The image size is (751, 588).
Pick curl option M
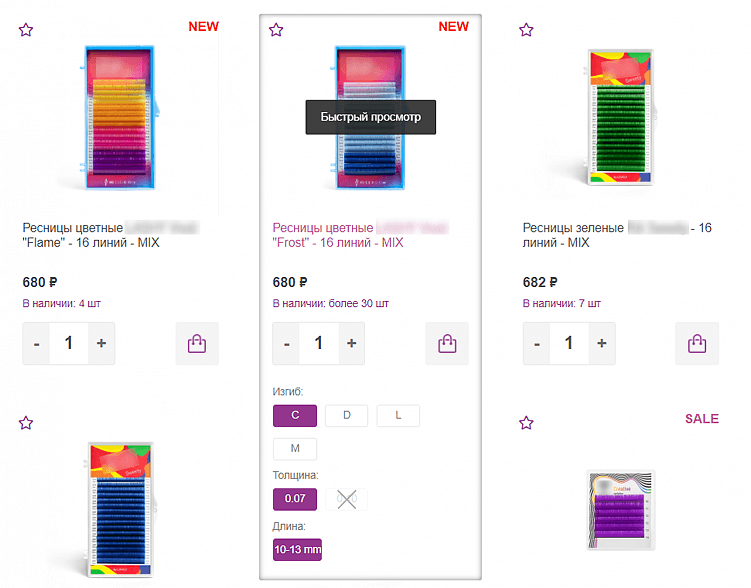point(295,450)
